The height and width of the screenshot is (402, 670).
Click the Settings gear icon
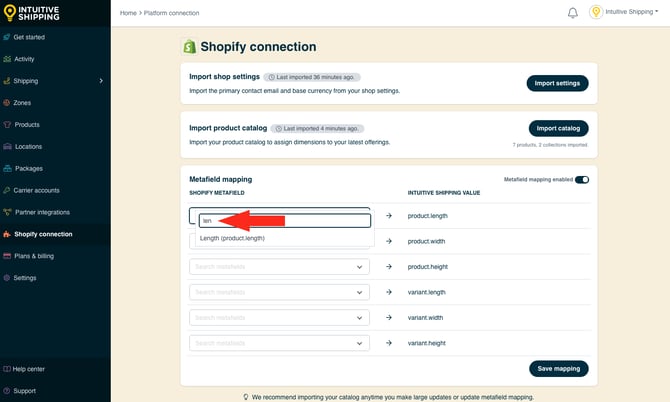[7, 278]
